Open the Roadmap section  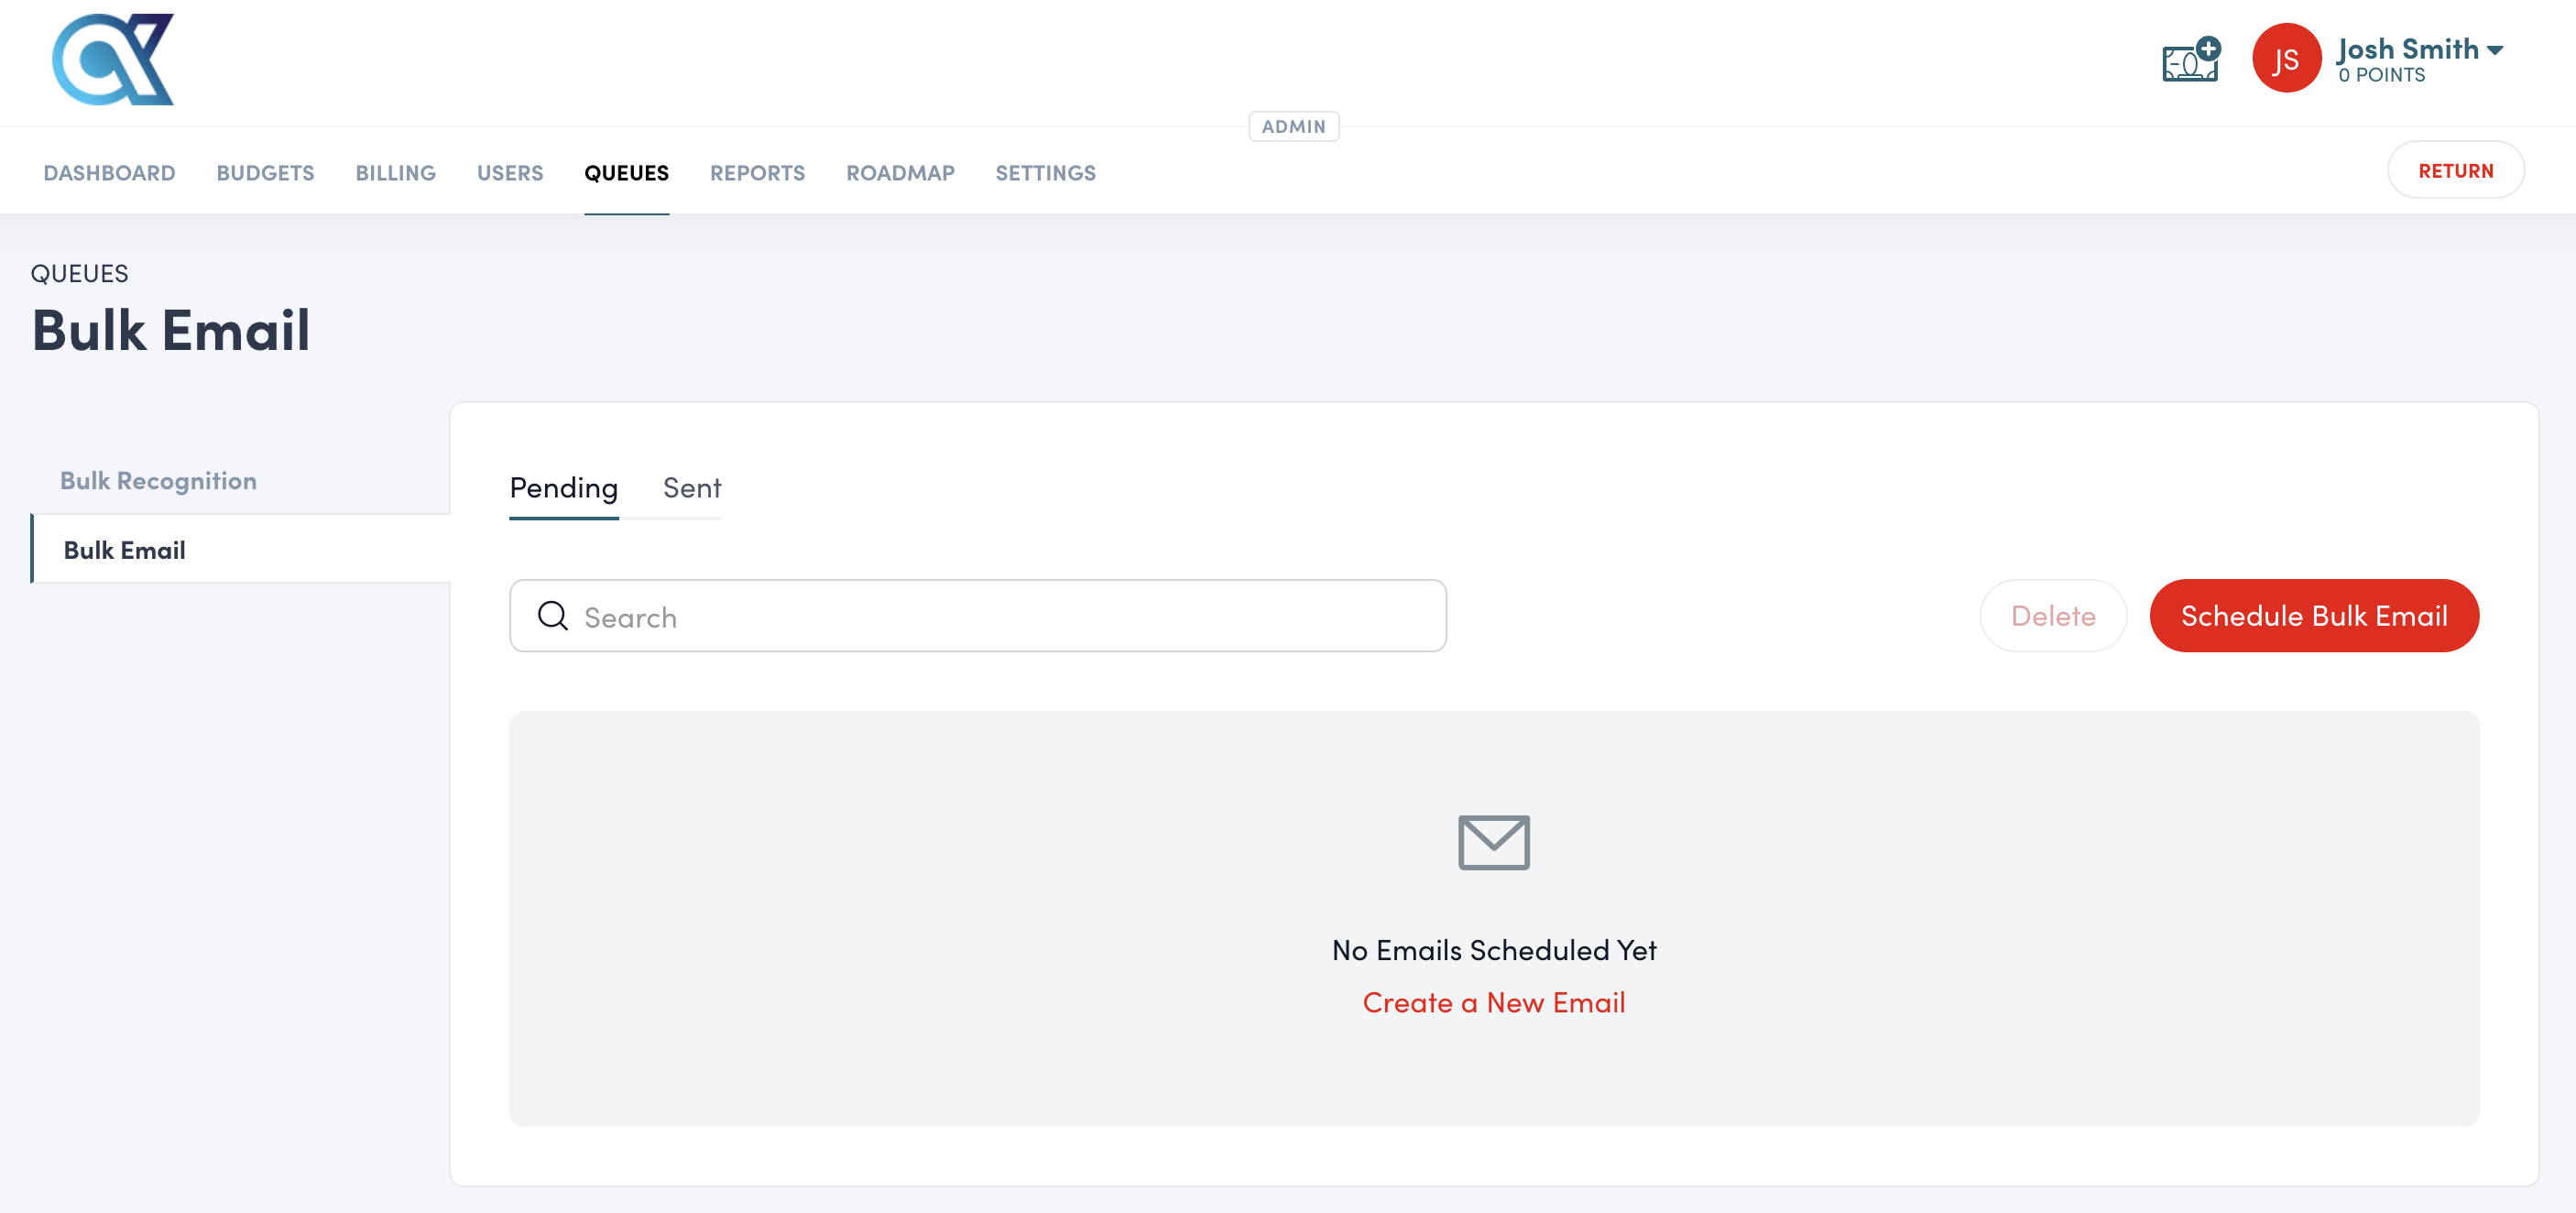pos(899,172)
